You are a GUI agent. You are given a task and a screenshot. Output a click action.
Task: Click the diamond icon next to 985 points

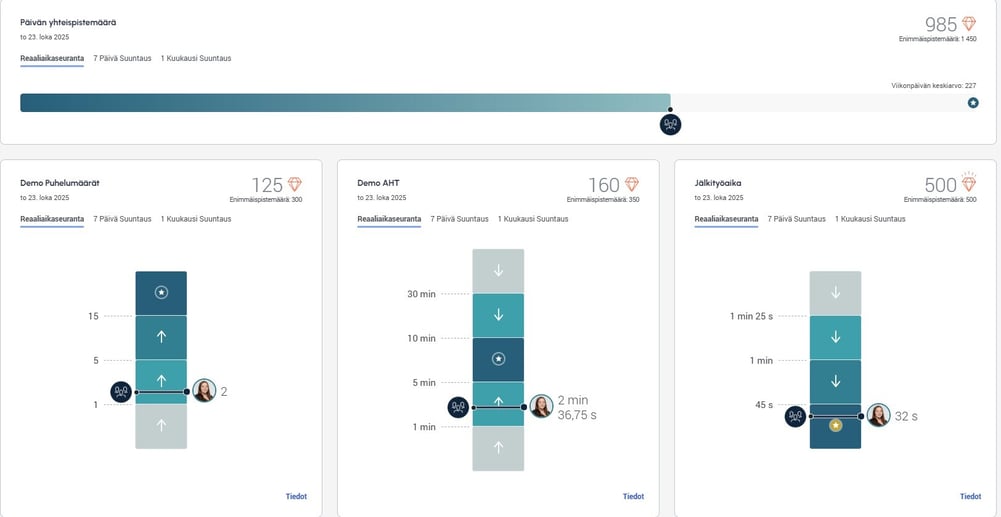968,24
